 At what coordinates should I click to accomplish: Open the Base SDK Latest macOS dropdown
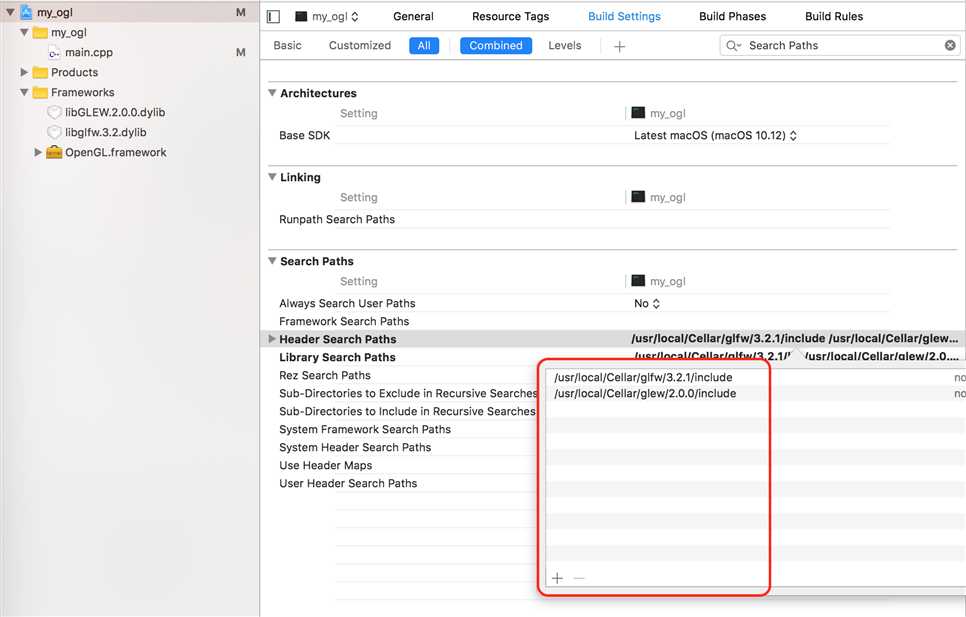pos(715,135)
